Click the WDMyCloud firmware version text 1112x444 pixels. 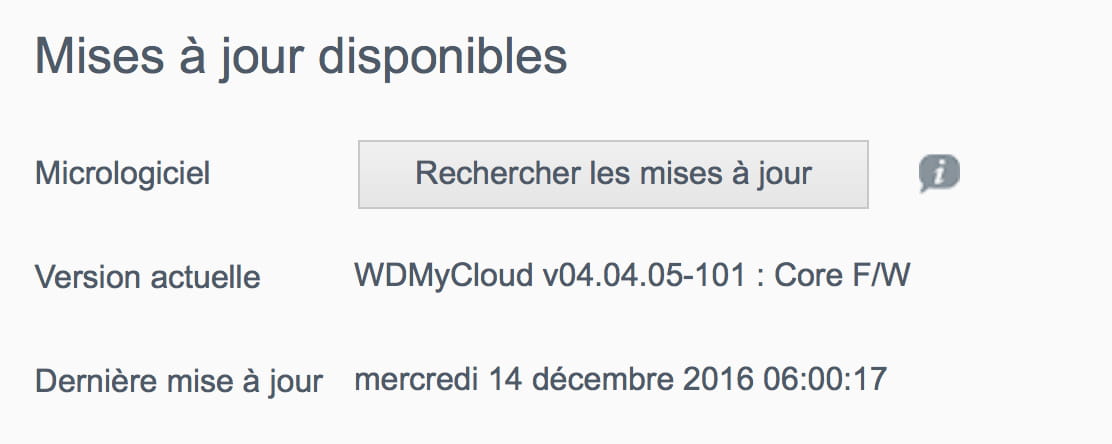(632, 275)
